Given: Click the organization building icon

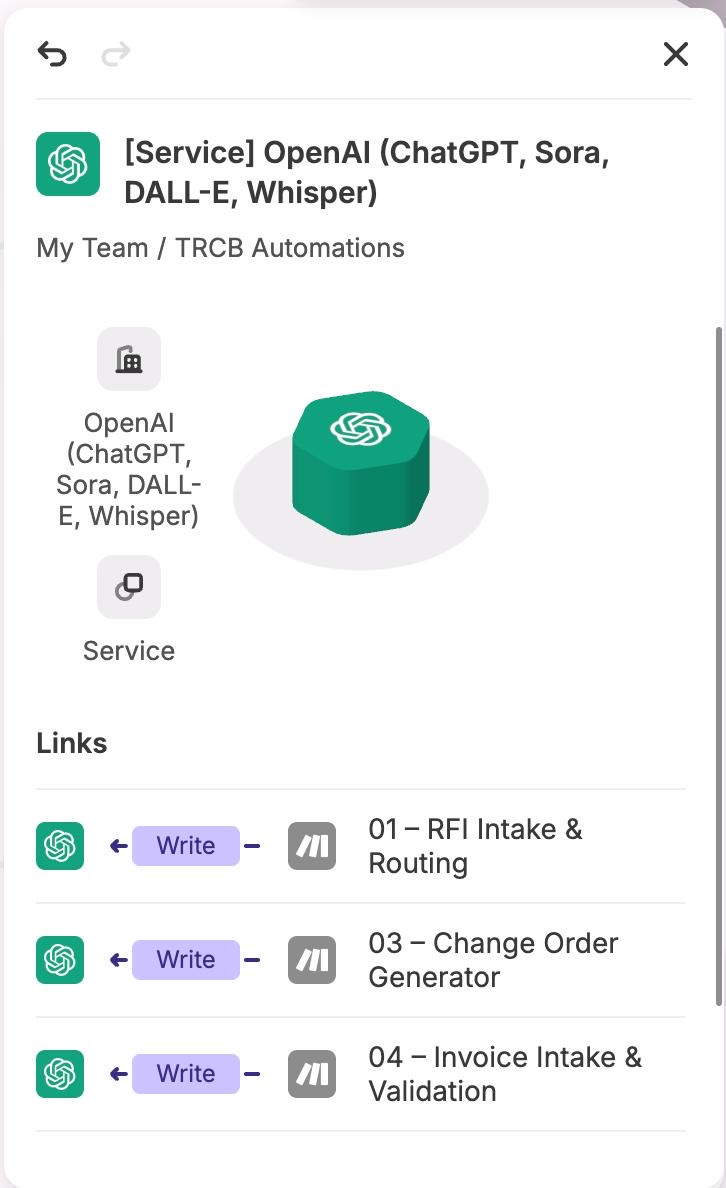Looking at the screenshot, I should pyautogui.click(x=129, y=358).
